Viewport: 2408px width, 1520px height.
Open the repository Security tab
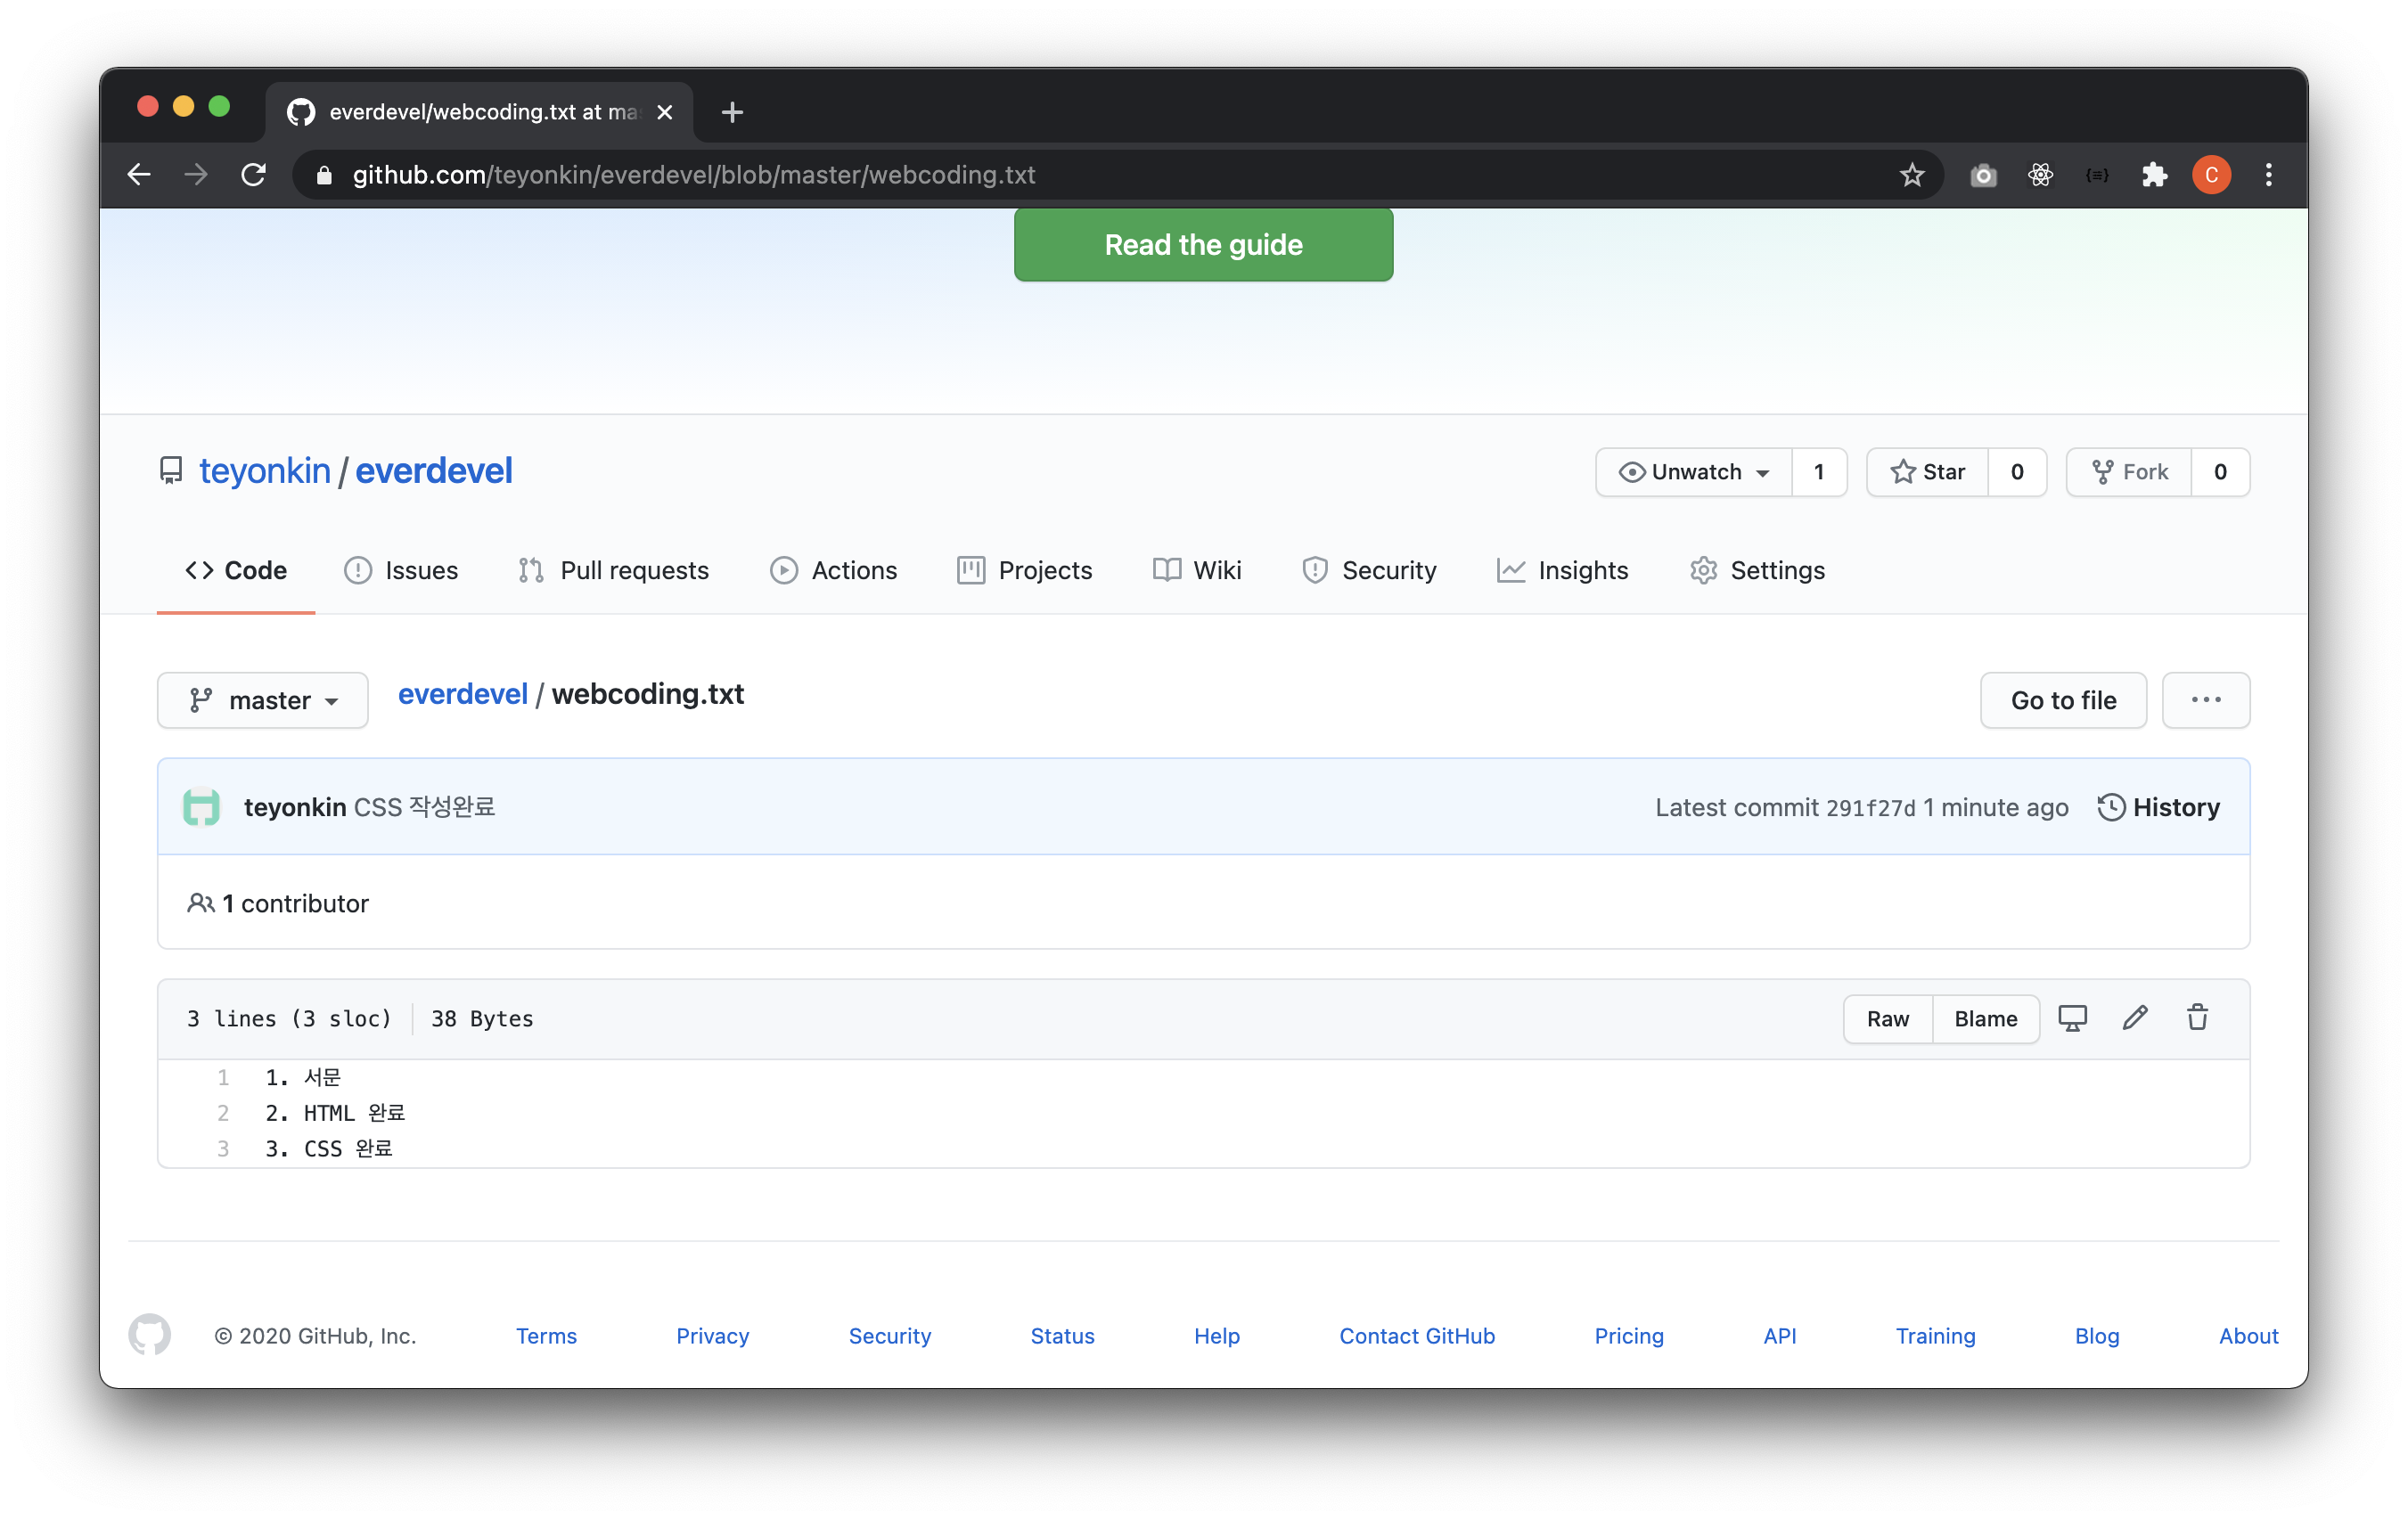[x=1369, y=570]
